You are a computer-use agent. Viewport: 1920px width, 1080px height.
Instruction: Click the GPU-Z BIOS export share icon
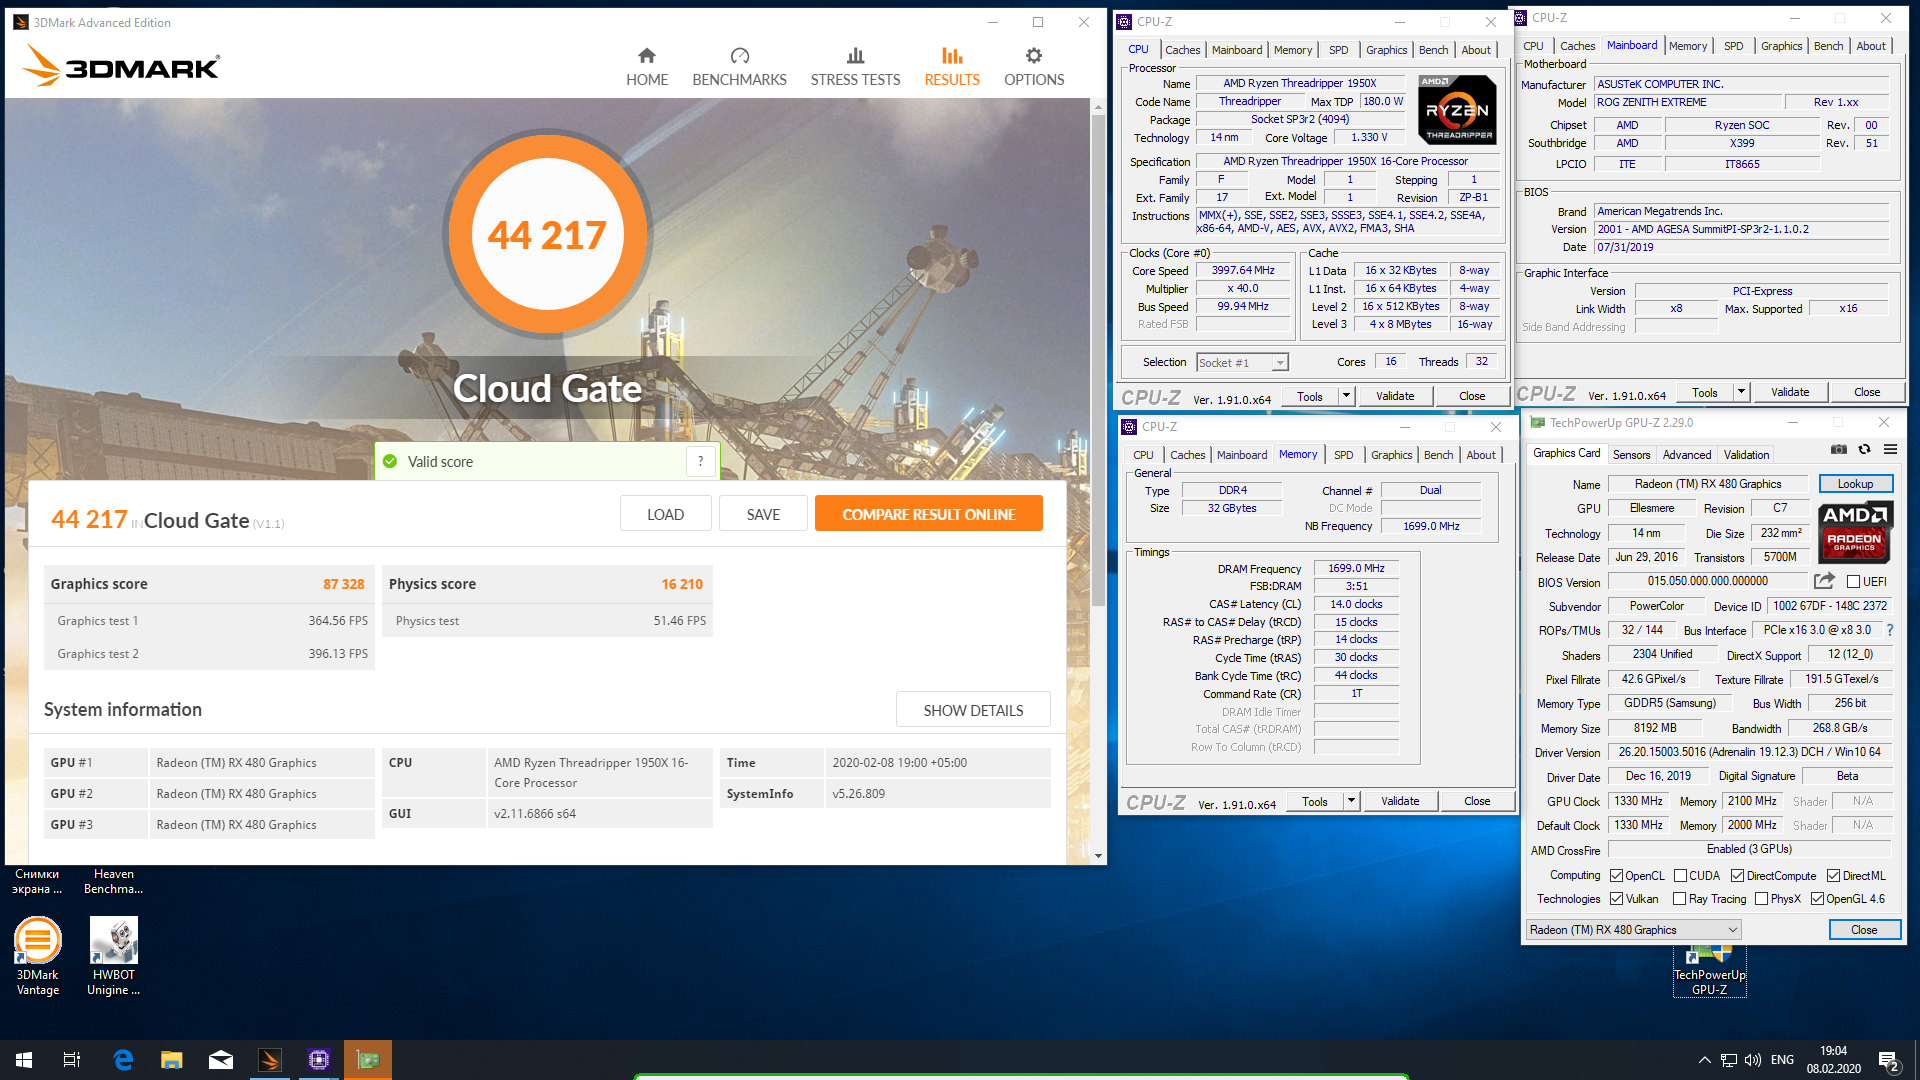pos(1824,581)
